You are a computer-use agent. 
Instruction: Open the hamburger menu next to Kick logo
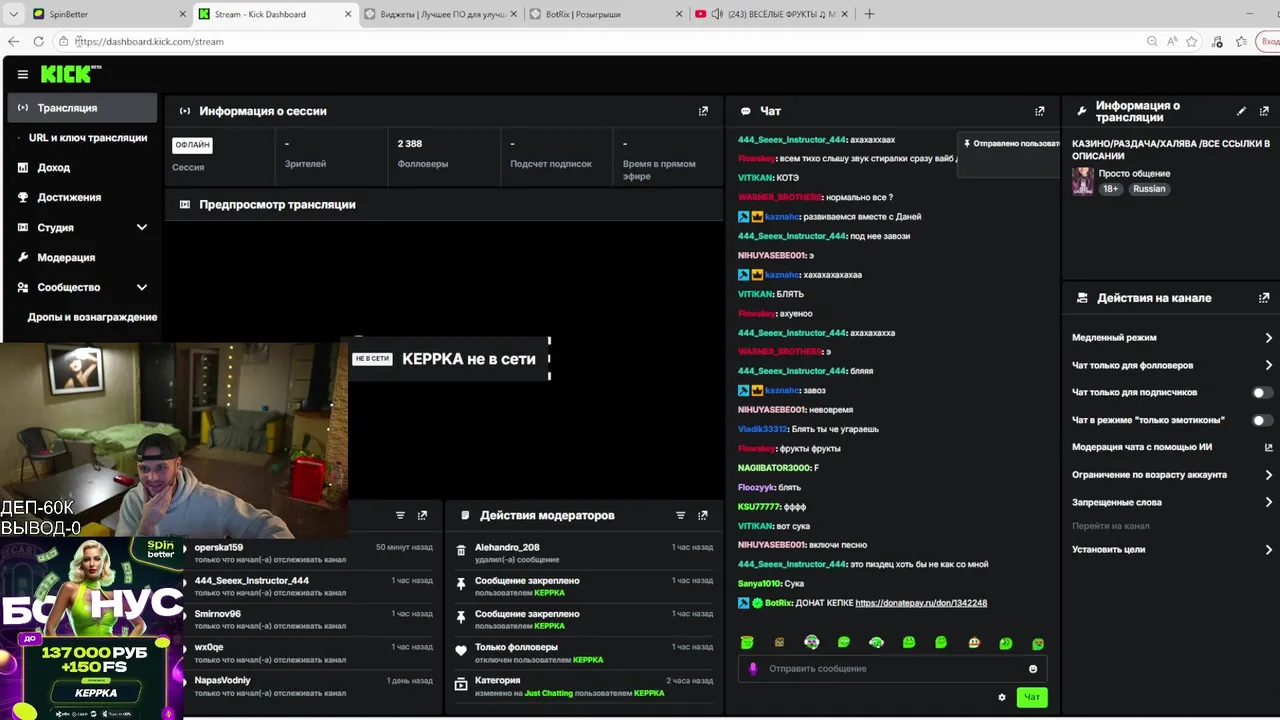[x=22, y=74]
